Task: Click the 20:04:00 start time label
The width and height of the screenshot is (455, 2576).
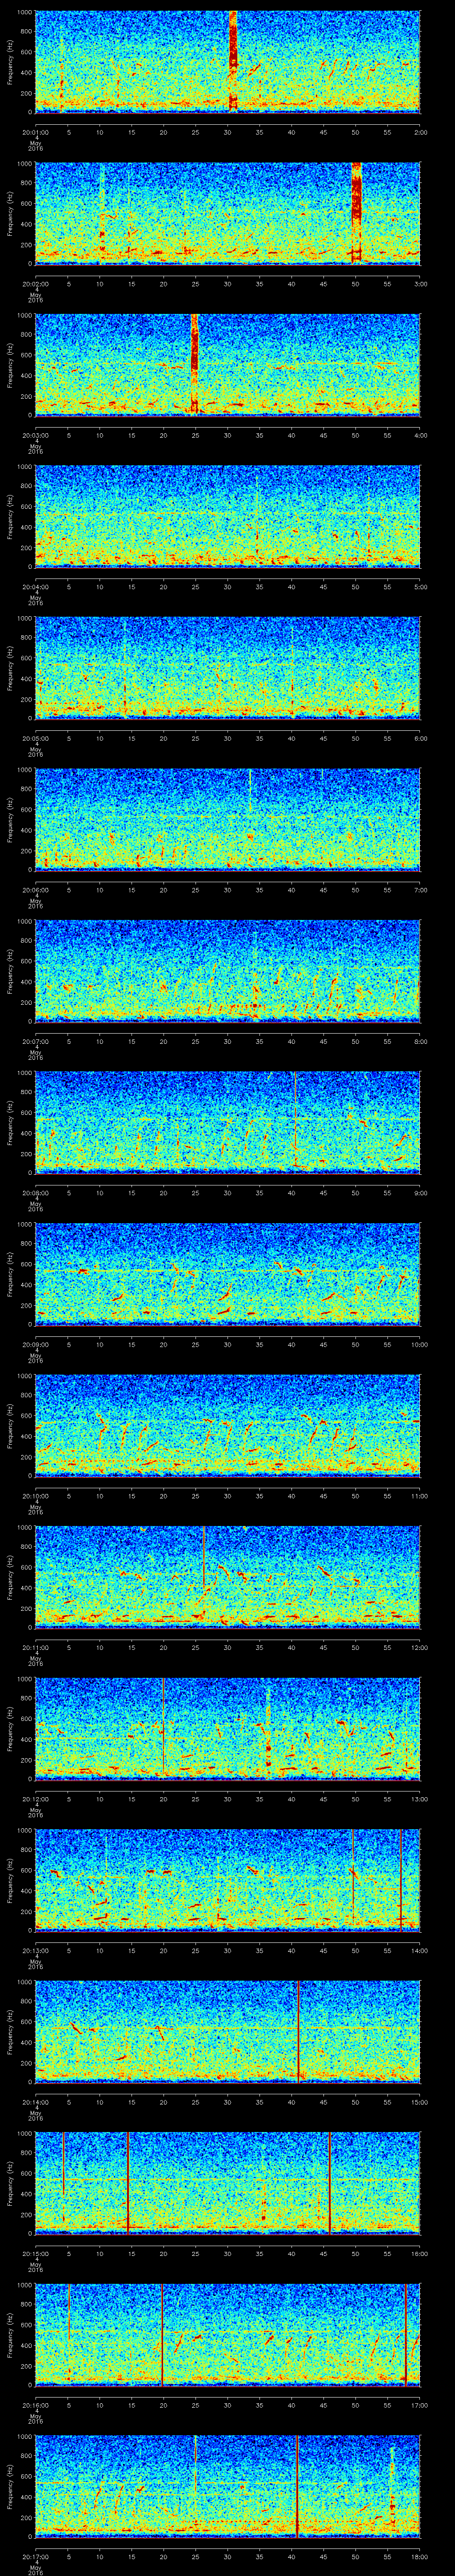Action: [35, 587]
